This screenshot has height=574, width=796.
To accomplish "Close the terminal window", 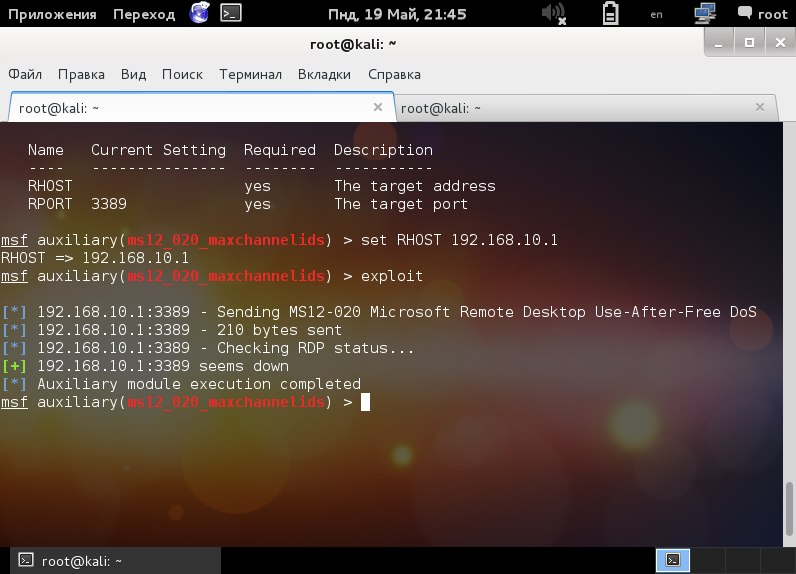I will click(x=780, y=43).
